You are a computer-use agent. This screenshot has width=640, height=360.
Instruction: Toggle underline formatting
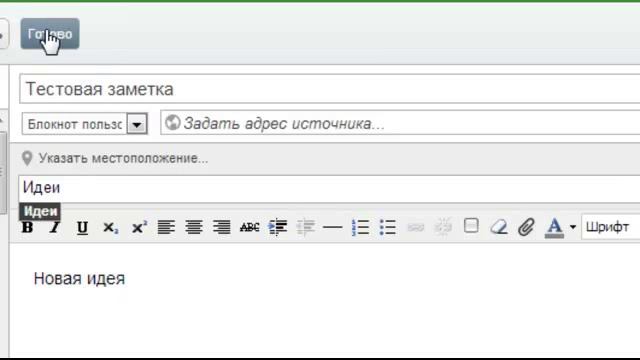[x=82, y=227]
